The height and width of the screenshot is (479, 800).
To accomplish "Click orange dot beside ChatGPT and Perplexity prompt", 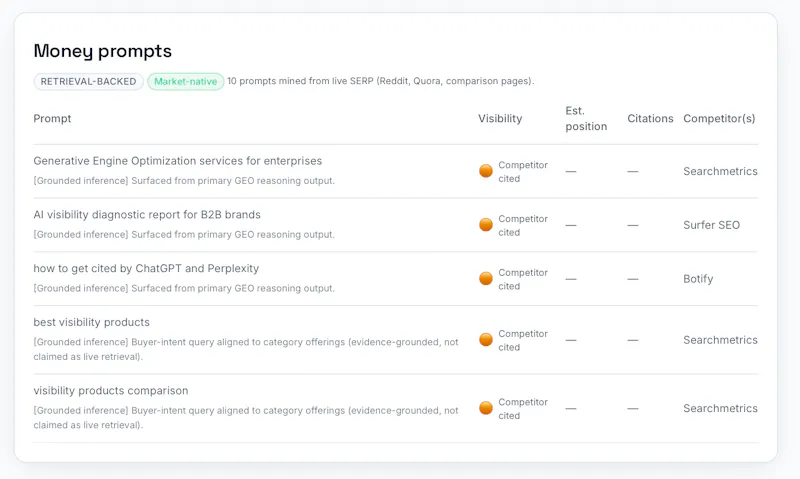I will point(486,279).
